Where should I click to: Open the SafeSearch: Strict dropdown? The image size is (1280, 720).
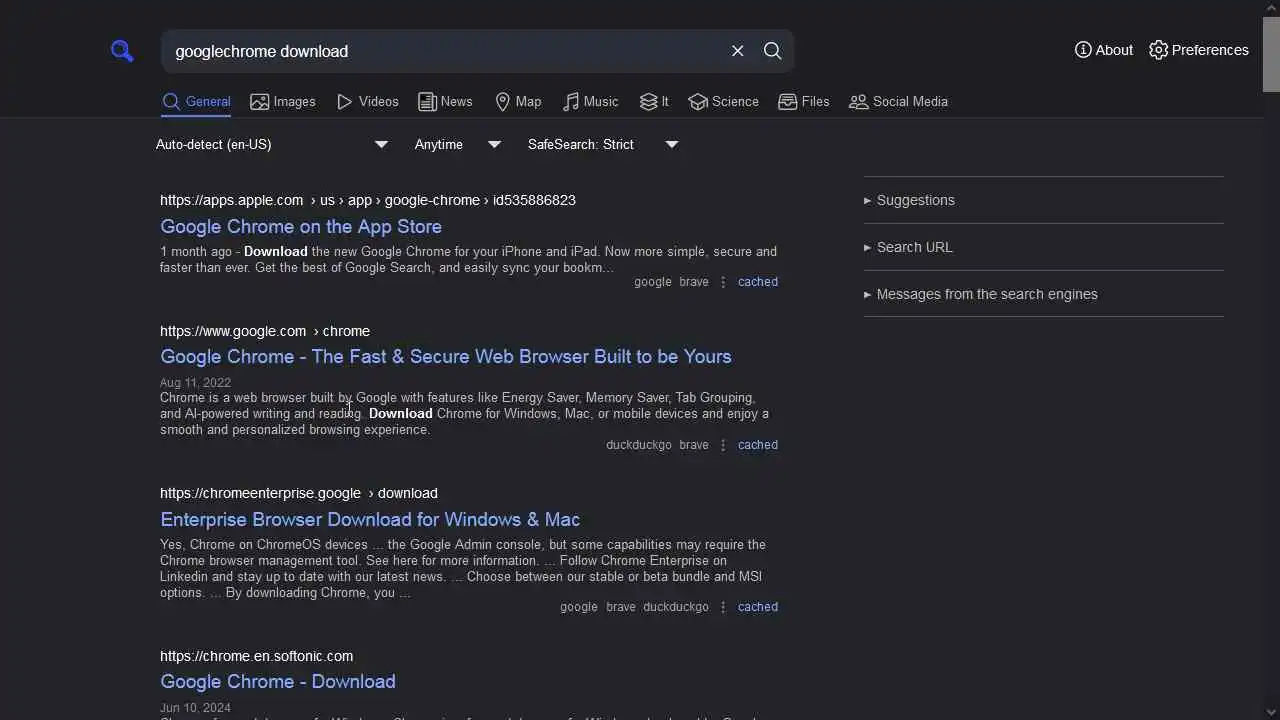coord(603,145)
